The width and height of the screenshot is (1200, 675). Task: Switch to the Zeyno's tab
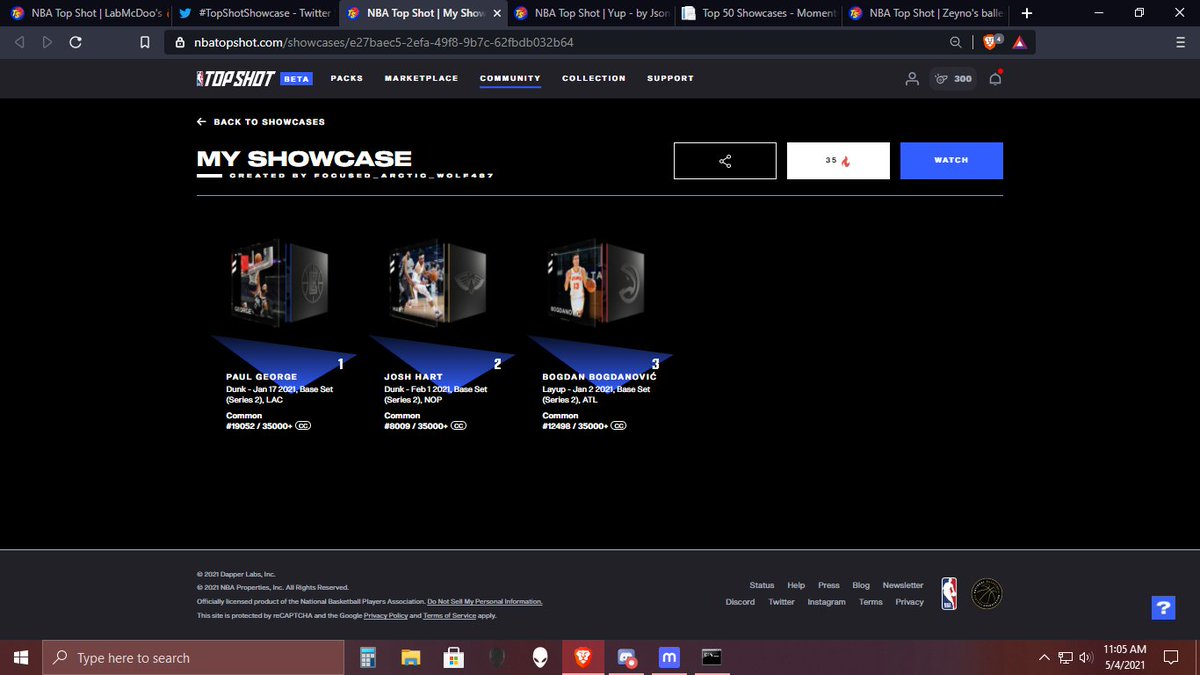pos(926,13)
